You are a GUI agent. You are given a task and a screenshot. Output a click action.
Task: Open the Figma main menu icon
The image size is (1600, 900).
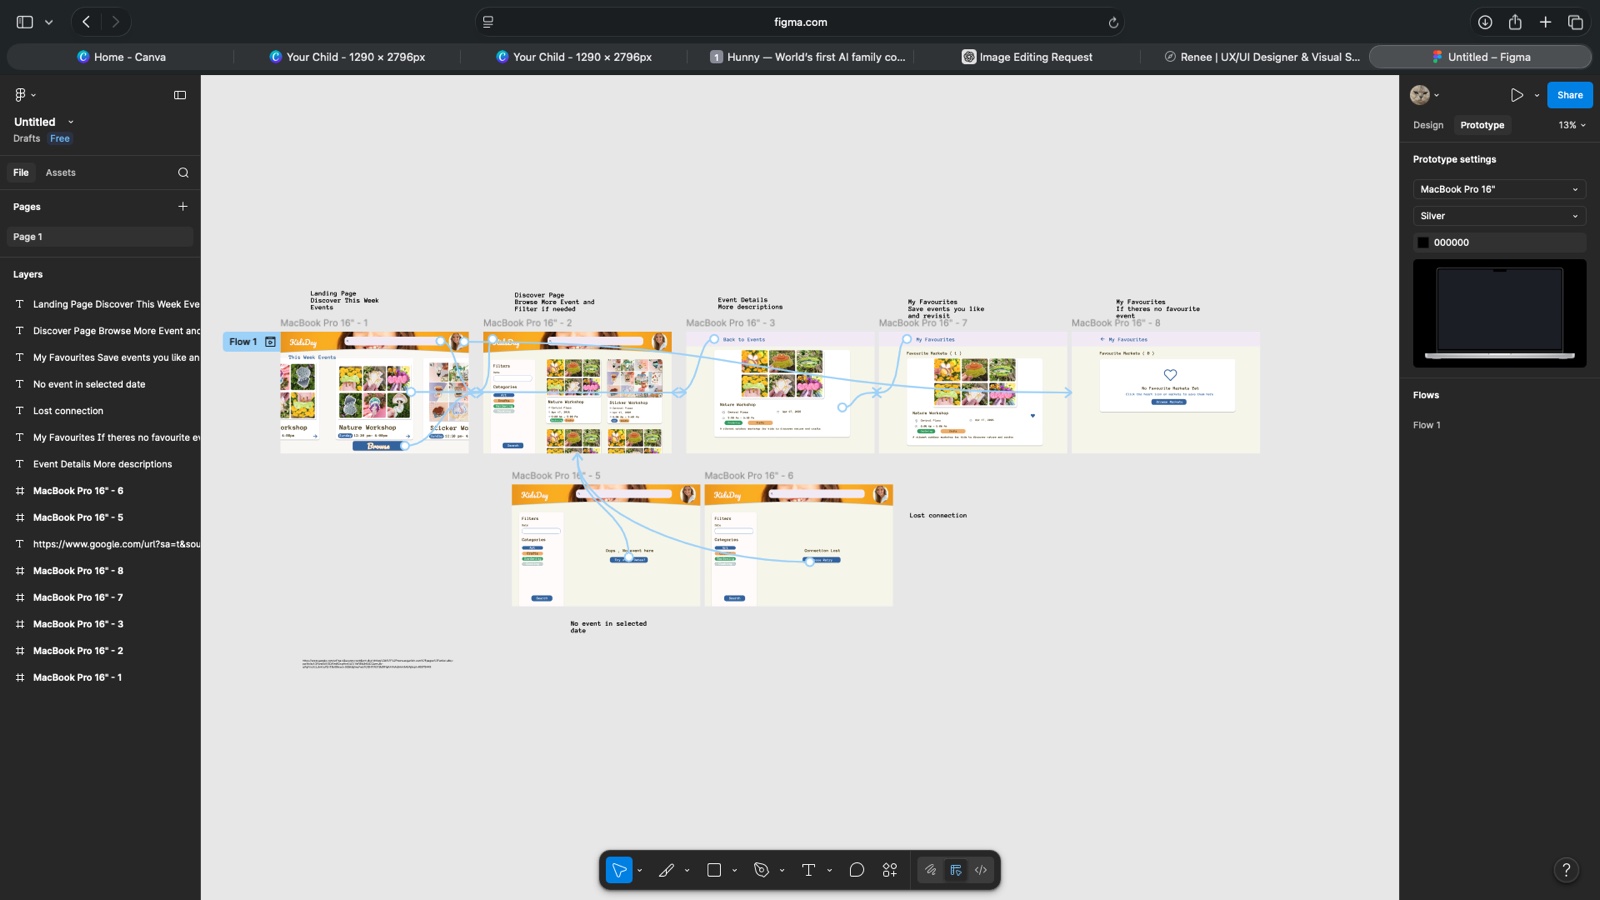(20, 95)
